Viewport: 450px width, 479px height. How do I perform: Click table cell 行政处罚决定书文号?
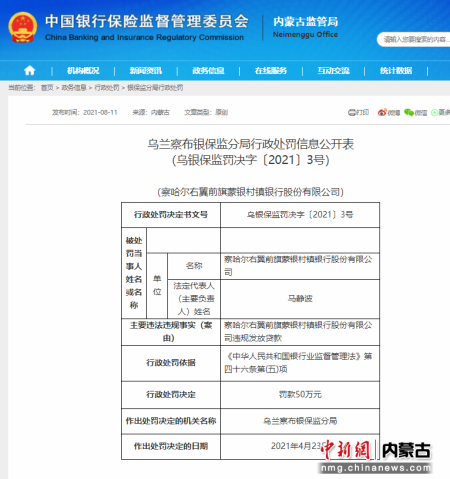coord(171,215)
